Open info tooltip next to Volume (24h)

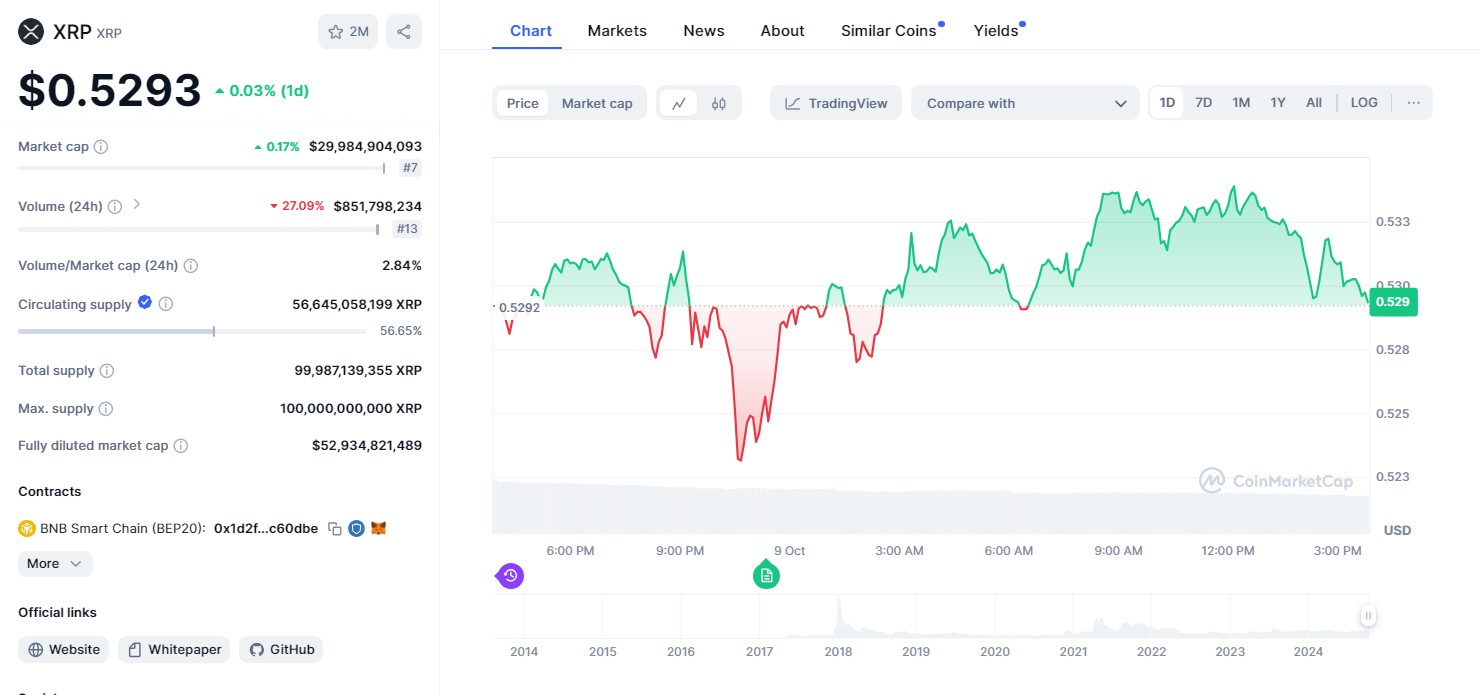click(x=115, y=207)
